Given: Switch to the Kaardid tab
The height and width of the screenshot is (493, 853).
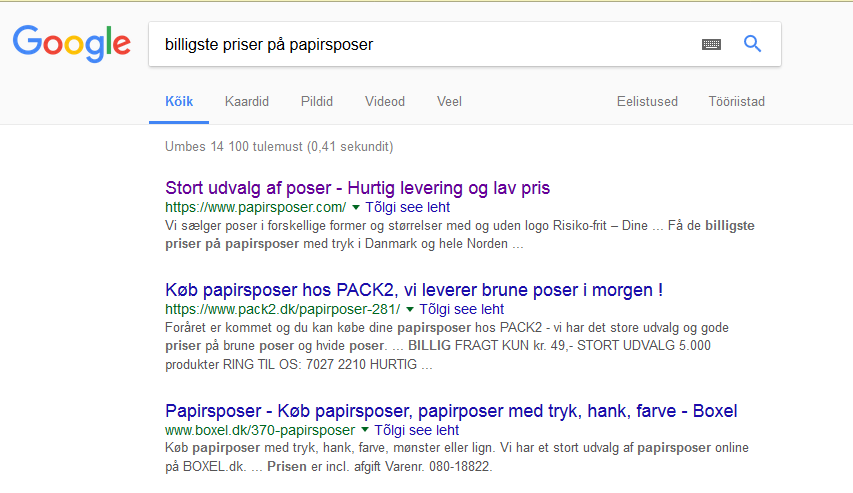Looking at the screenshot, I should pyautogui.click(x=247, y=102).
